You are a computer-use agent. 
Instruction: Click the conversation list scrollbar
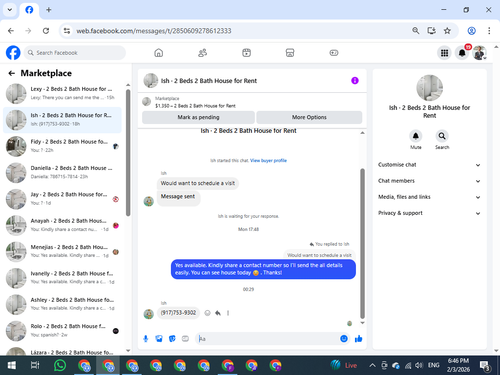point(128,153)
